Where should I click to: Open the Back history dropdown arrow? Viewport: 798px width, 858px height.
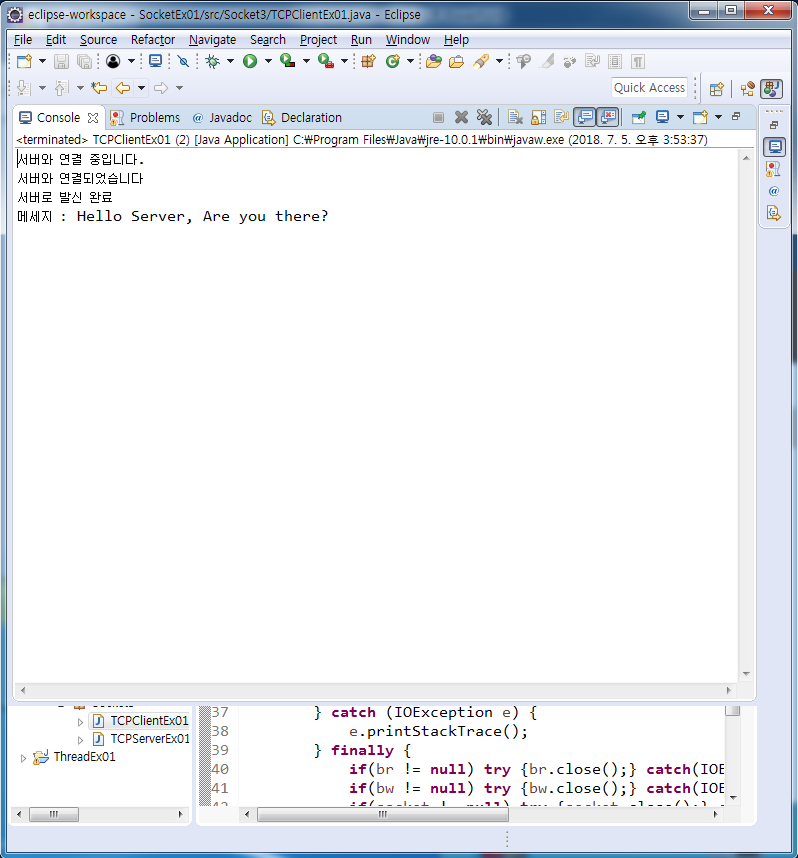[141, 88]
